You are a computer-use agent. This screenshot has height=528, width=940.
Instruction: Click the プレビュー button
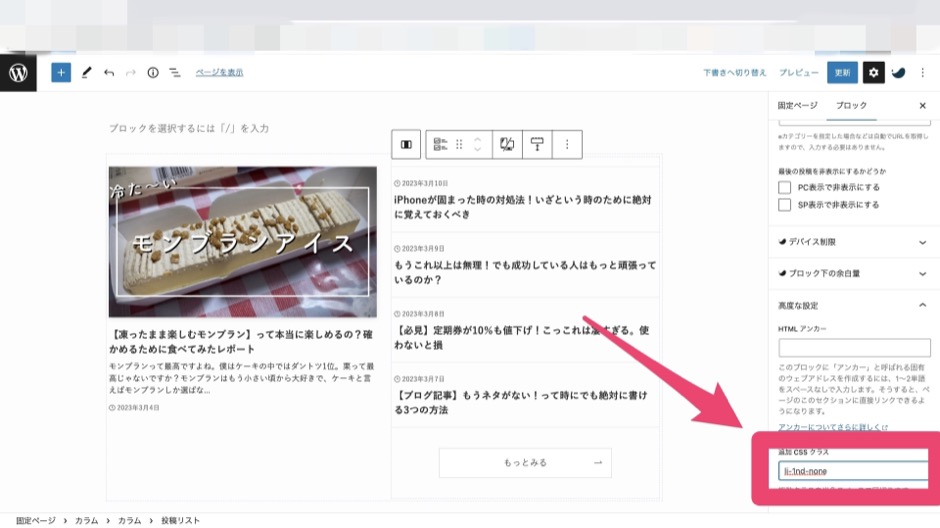pos(799,73)
